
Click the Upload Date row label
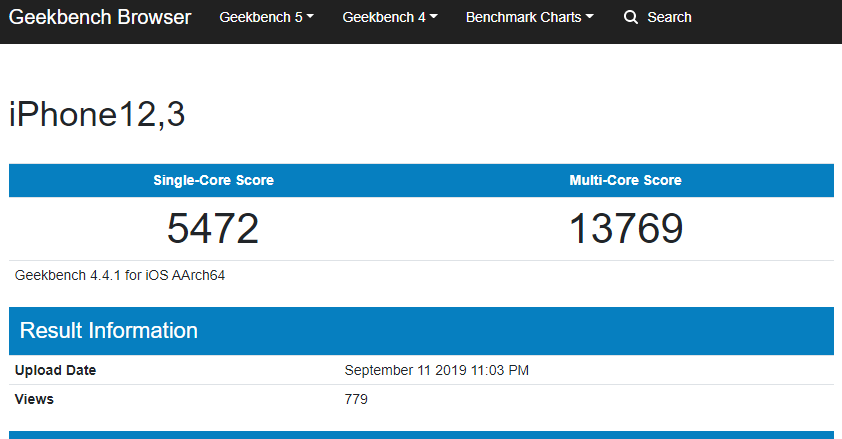coord(55,370)
